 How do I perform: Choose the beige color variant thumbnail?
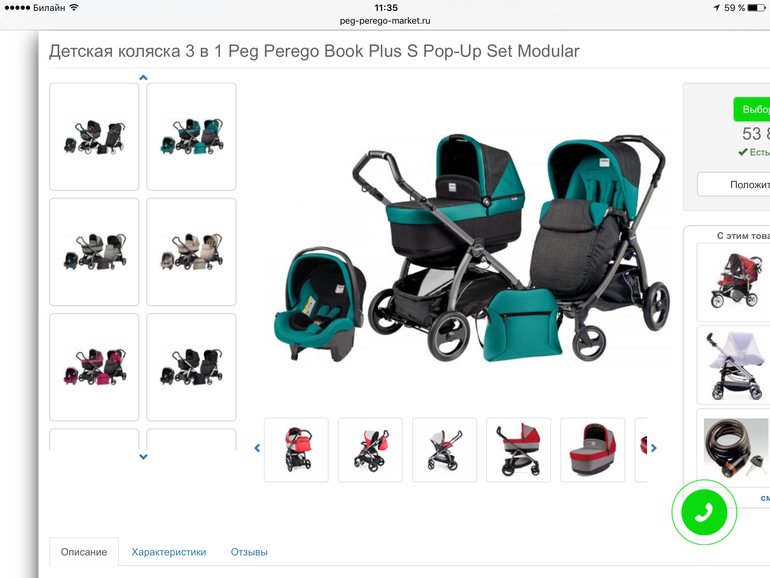pos(192,252)
